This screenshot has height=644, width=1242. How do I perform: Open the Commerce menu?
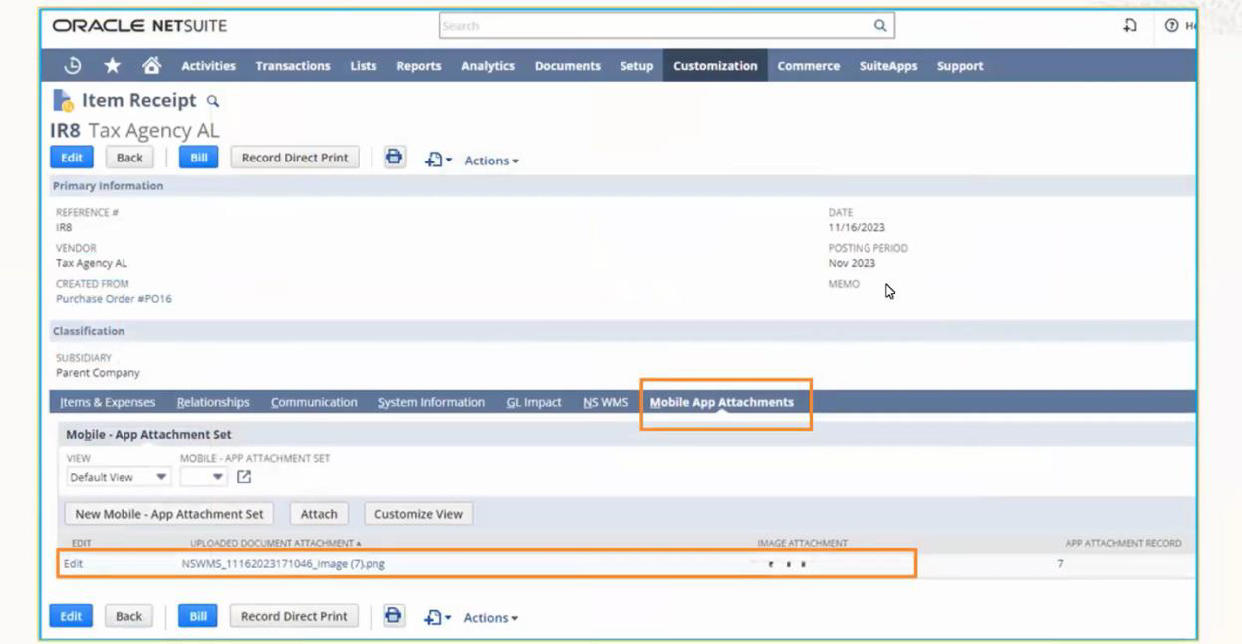(x=808, y=66)
